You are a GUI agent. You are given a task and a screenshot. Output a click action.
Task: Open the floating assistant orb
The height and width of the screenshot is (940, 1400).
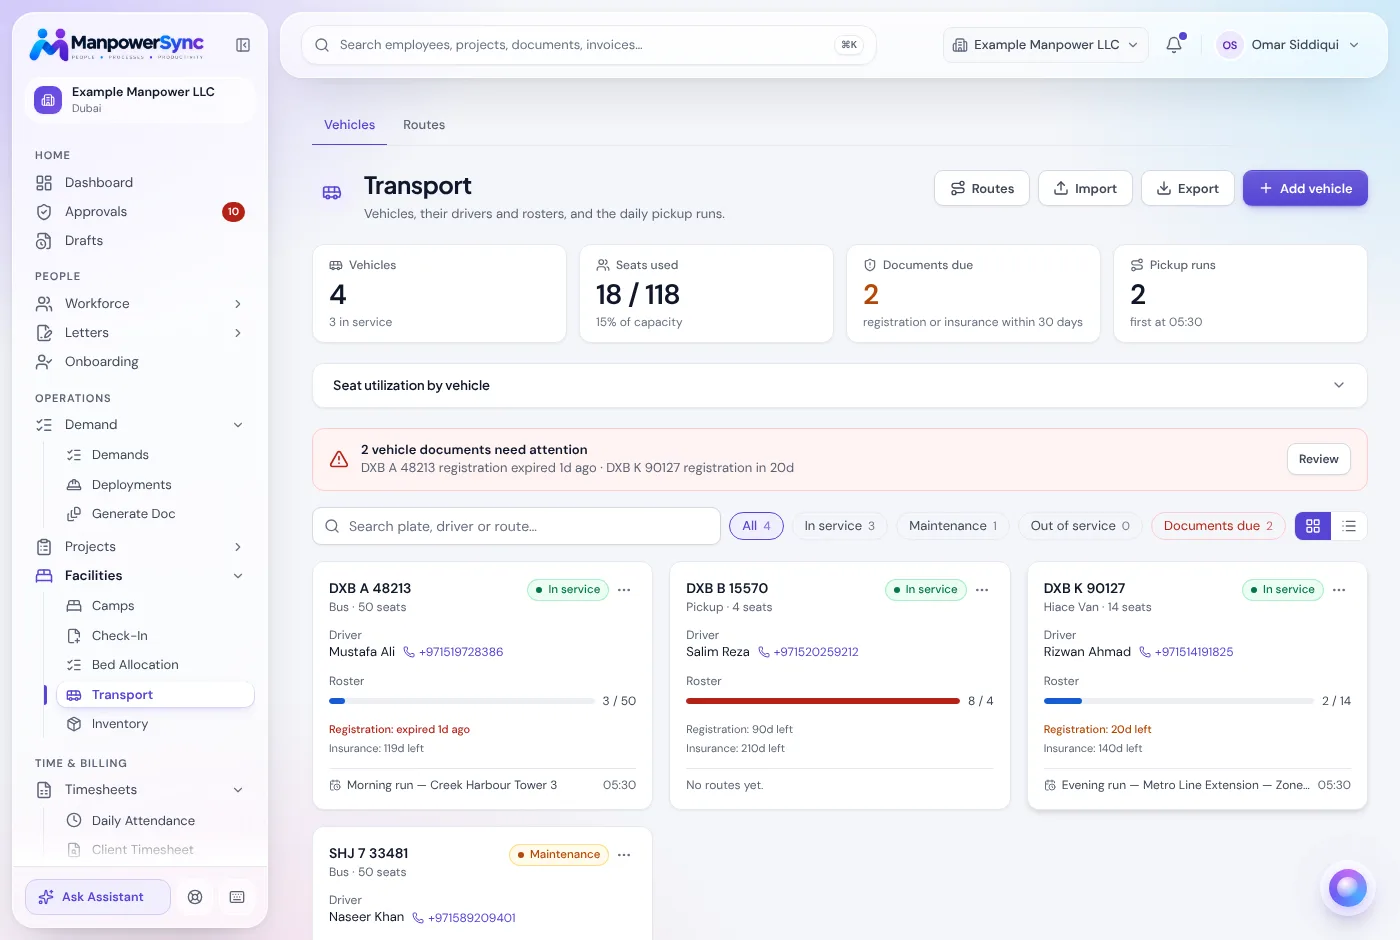(x=1347, y=887)
